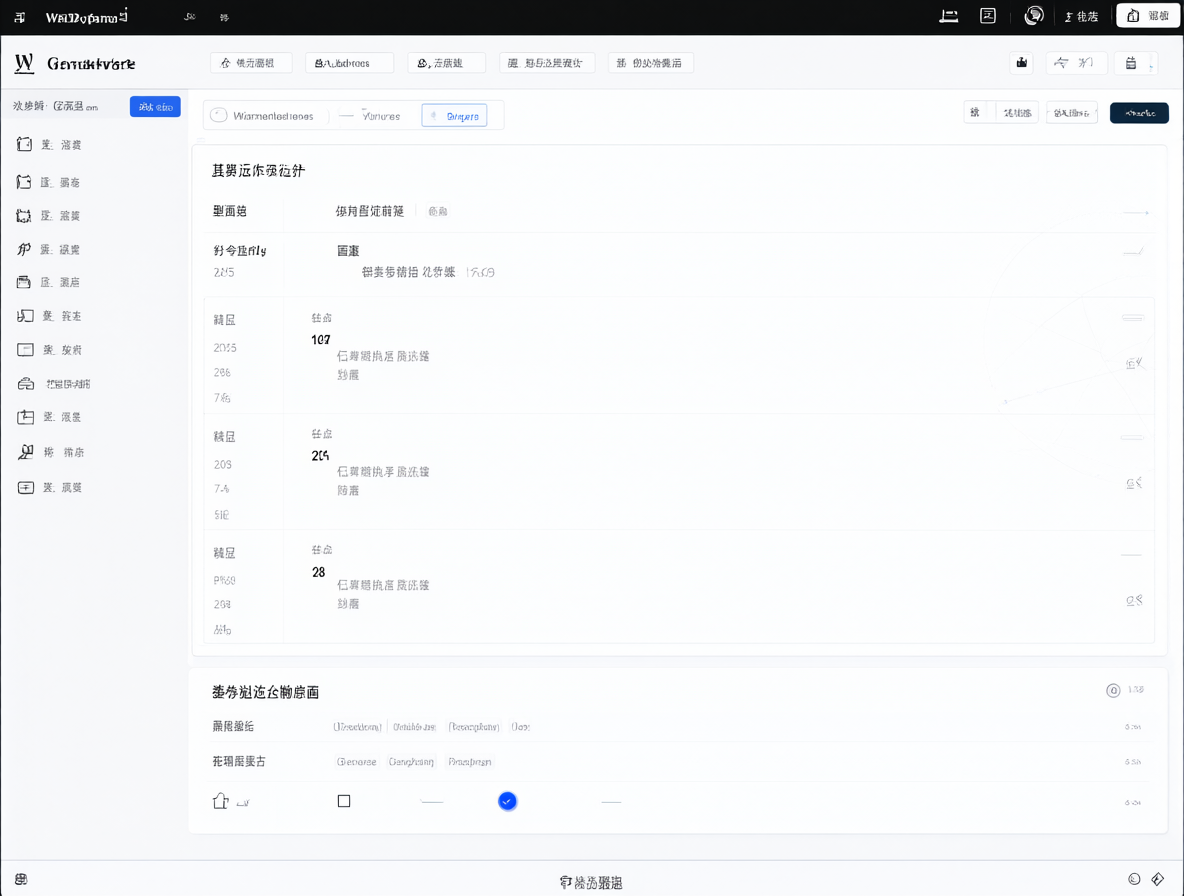This screenshot has width=1184, height=896.
Task: Open the third toolbar button in header row
Action: click(446, 63)
